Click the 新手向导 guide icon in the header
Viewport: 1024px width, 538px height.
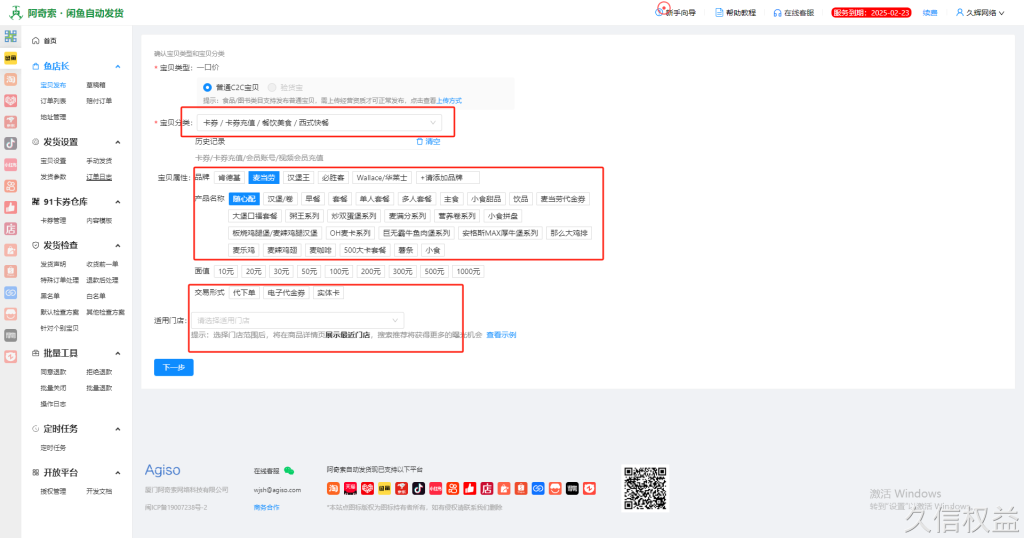click(659, 12)
